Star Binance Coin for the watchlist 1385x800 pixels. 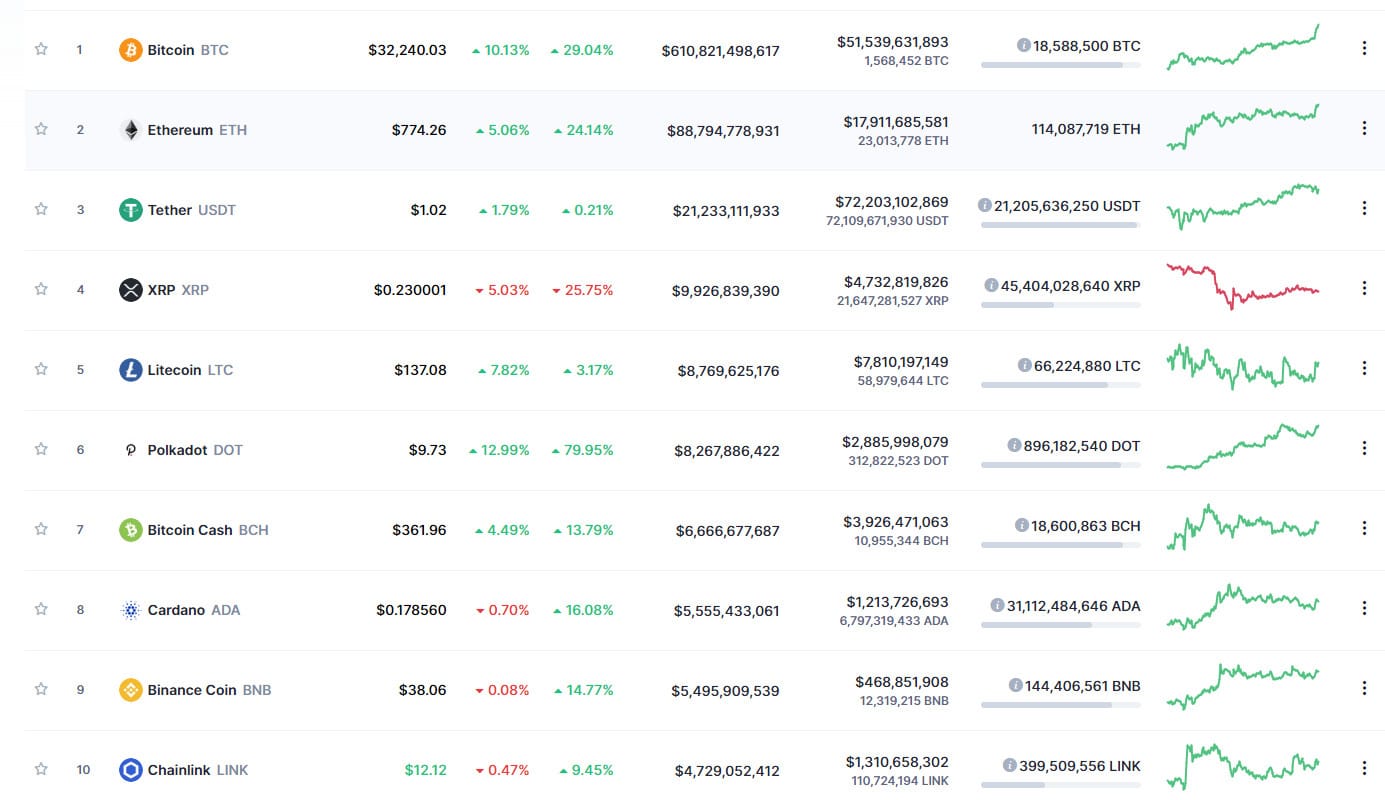coord(41,689)
